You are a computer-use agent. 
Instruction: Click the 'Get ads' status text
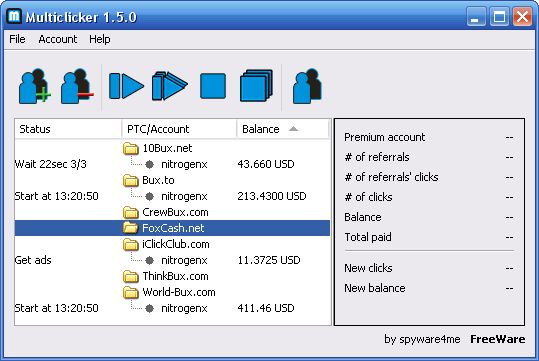[33, 260]
